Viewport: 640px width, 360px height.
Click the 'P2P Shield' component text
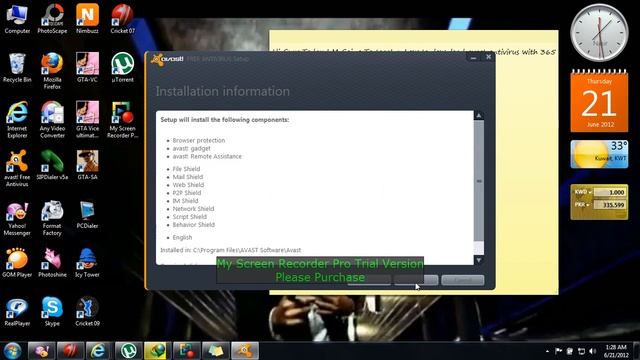[x=187, y=193]
